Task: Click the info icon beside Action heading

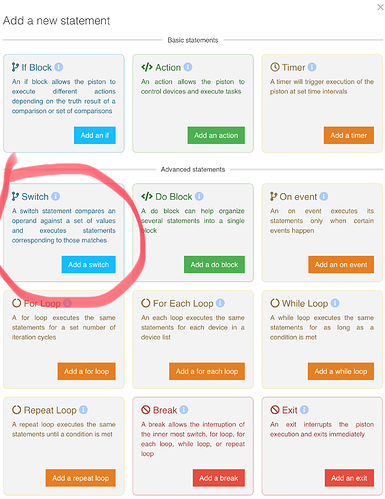Action: point(188,67)
